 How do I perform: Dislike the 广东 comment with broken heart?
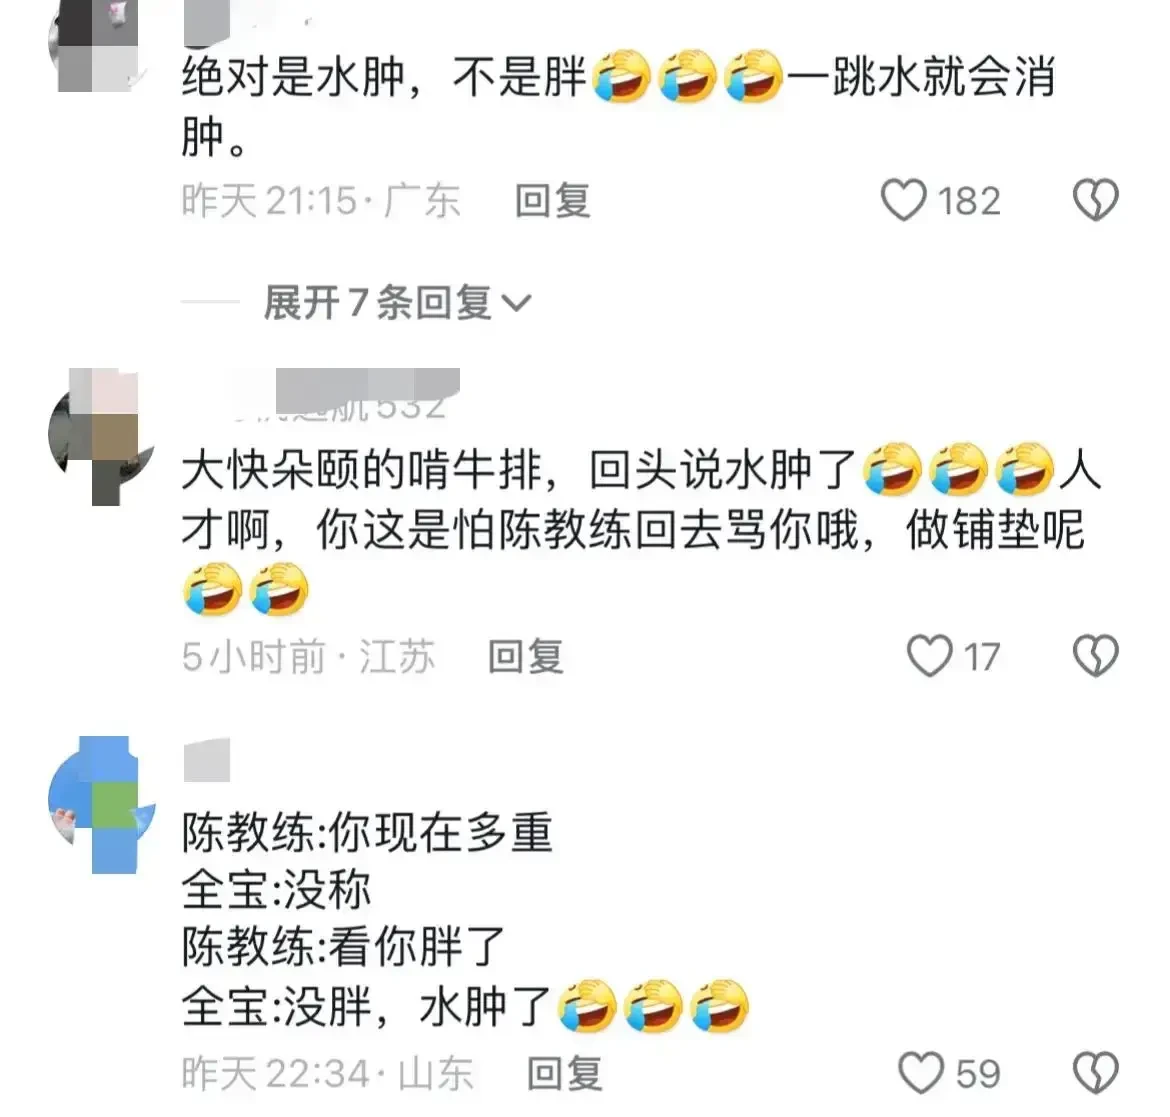(1095, 200)
